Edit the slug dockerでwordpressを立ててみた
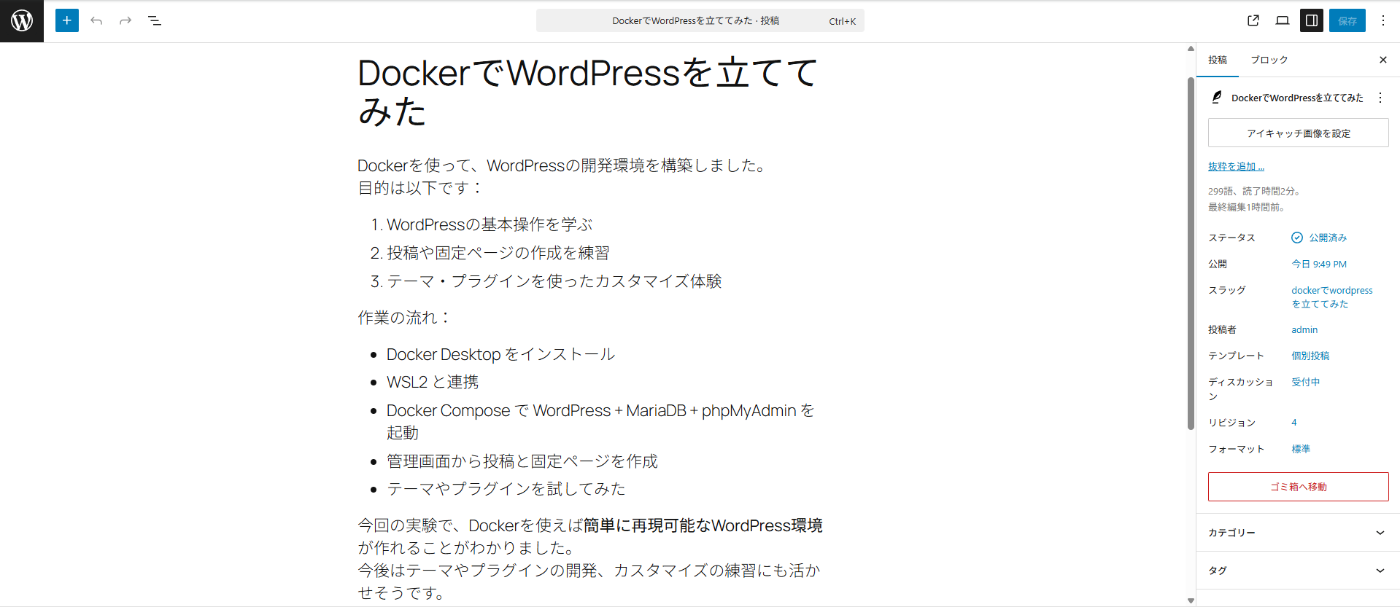The width and height of the screenshot is (1400, 607). tap(1332, 297)
